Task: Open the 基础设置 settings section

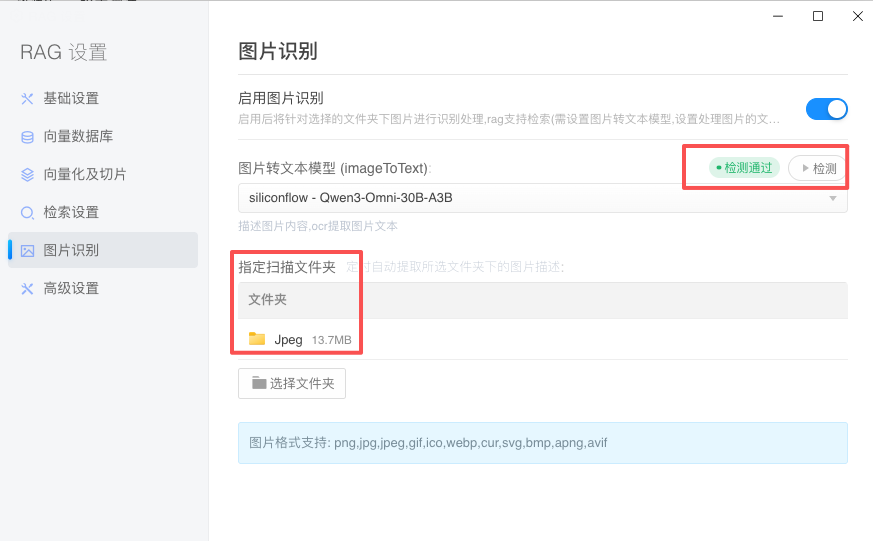Action: click(x=71, y=99)
